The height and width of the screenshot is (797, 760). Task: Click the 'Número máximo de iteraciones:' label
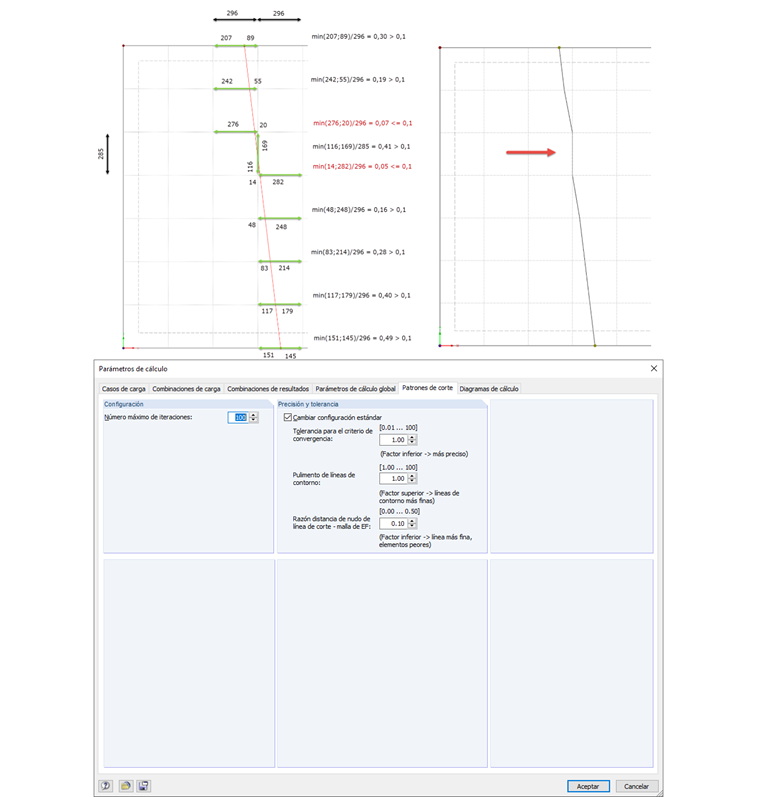148,417
